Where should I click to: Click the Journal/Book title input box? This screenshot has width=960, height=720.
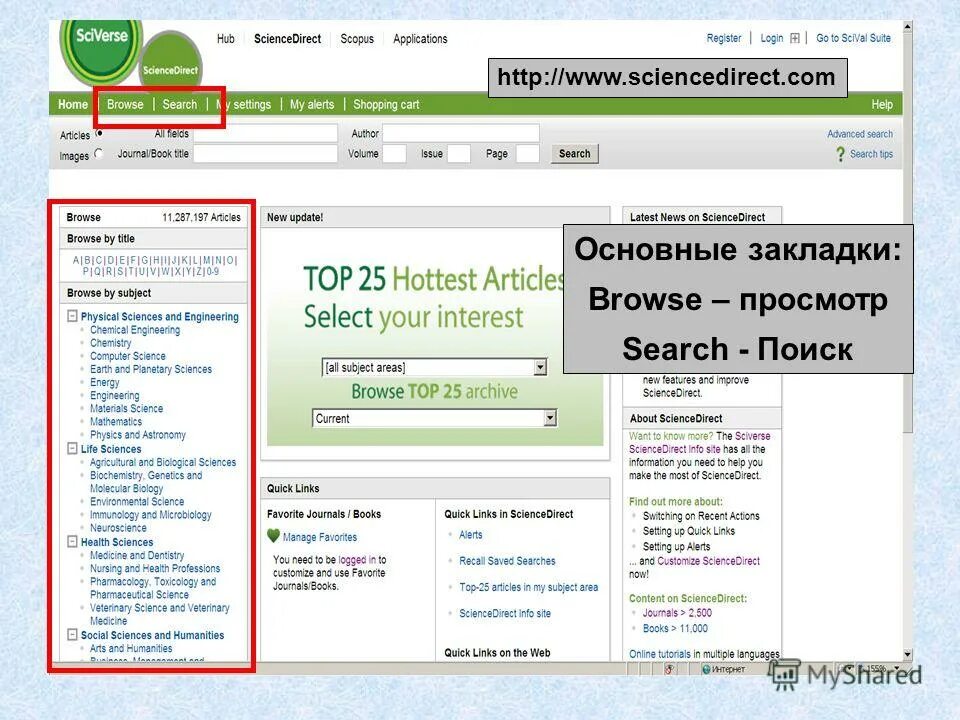point(265,154)
